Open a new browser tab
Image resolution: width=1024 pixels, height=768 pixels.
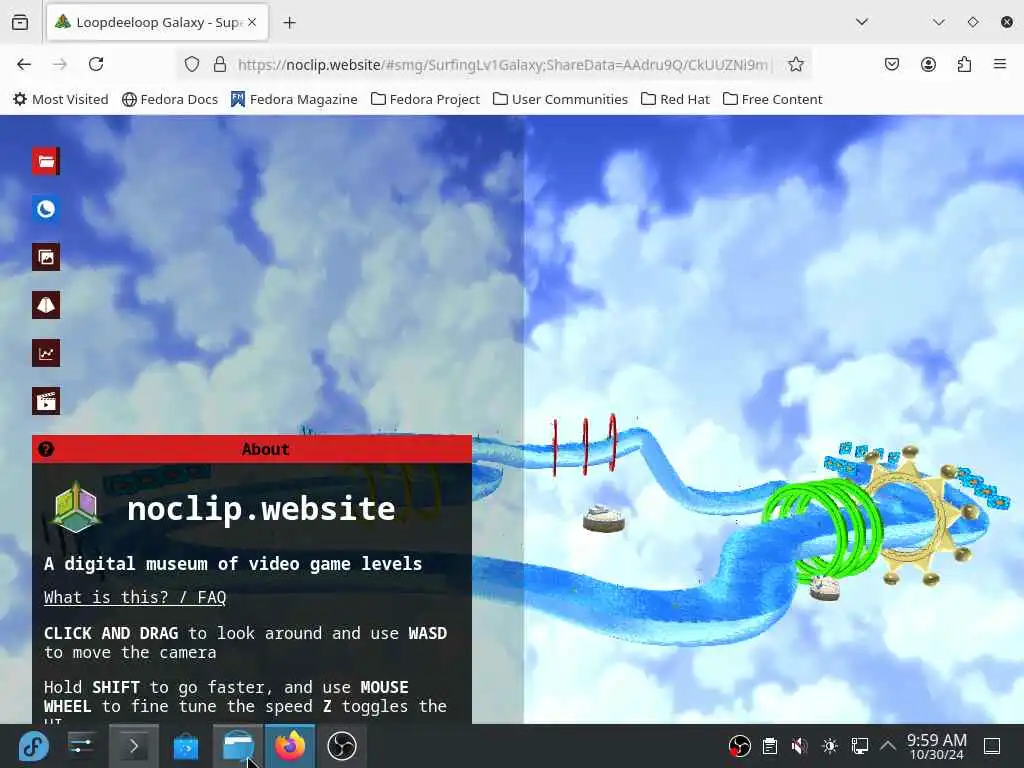coord(289,23)
